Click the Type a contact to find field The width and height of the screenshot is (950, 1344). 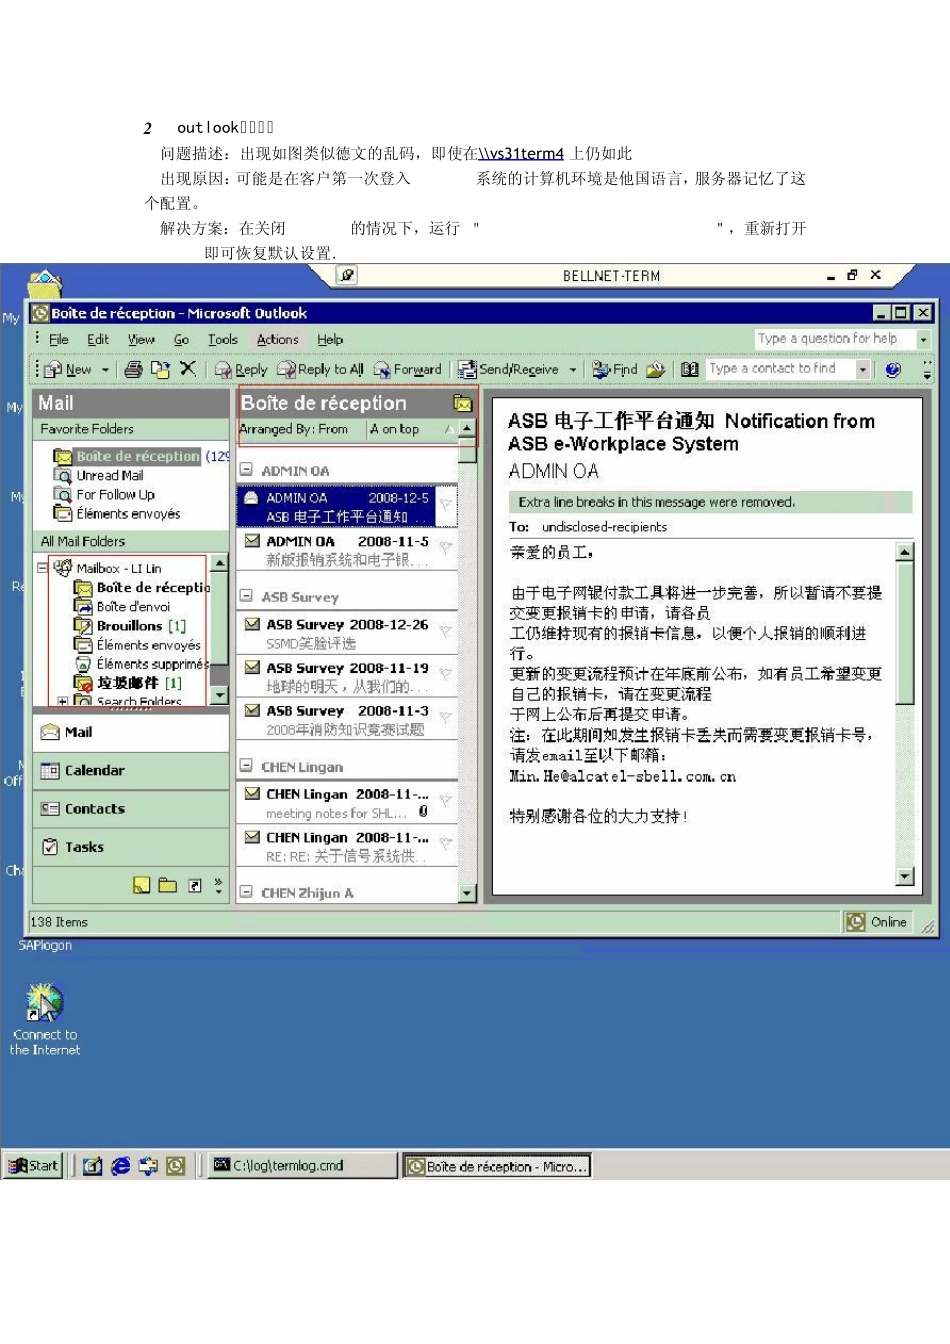(x=779, y=369)
